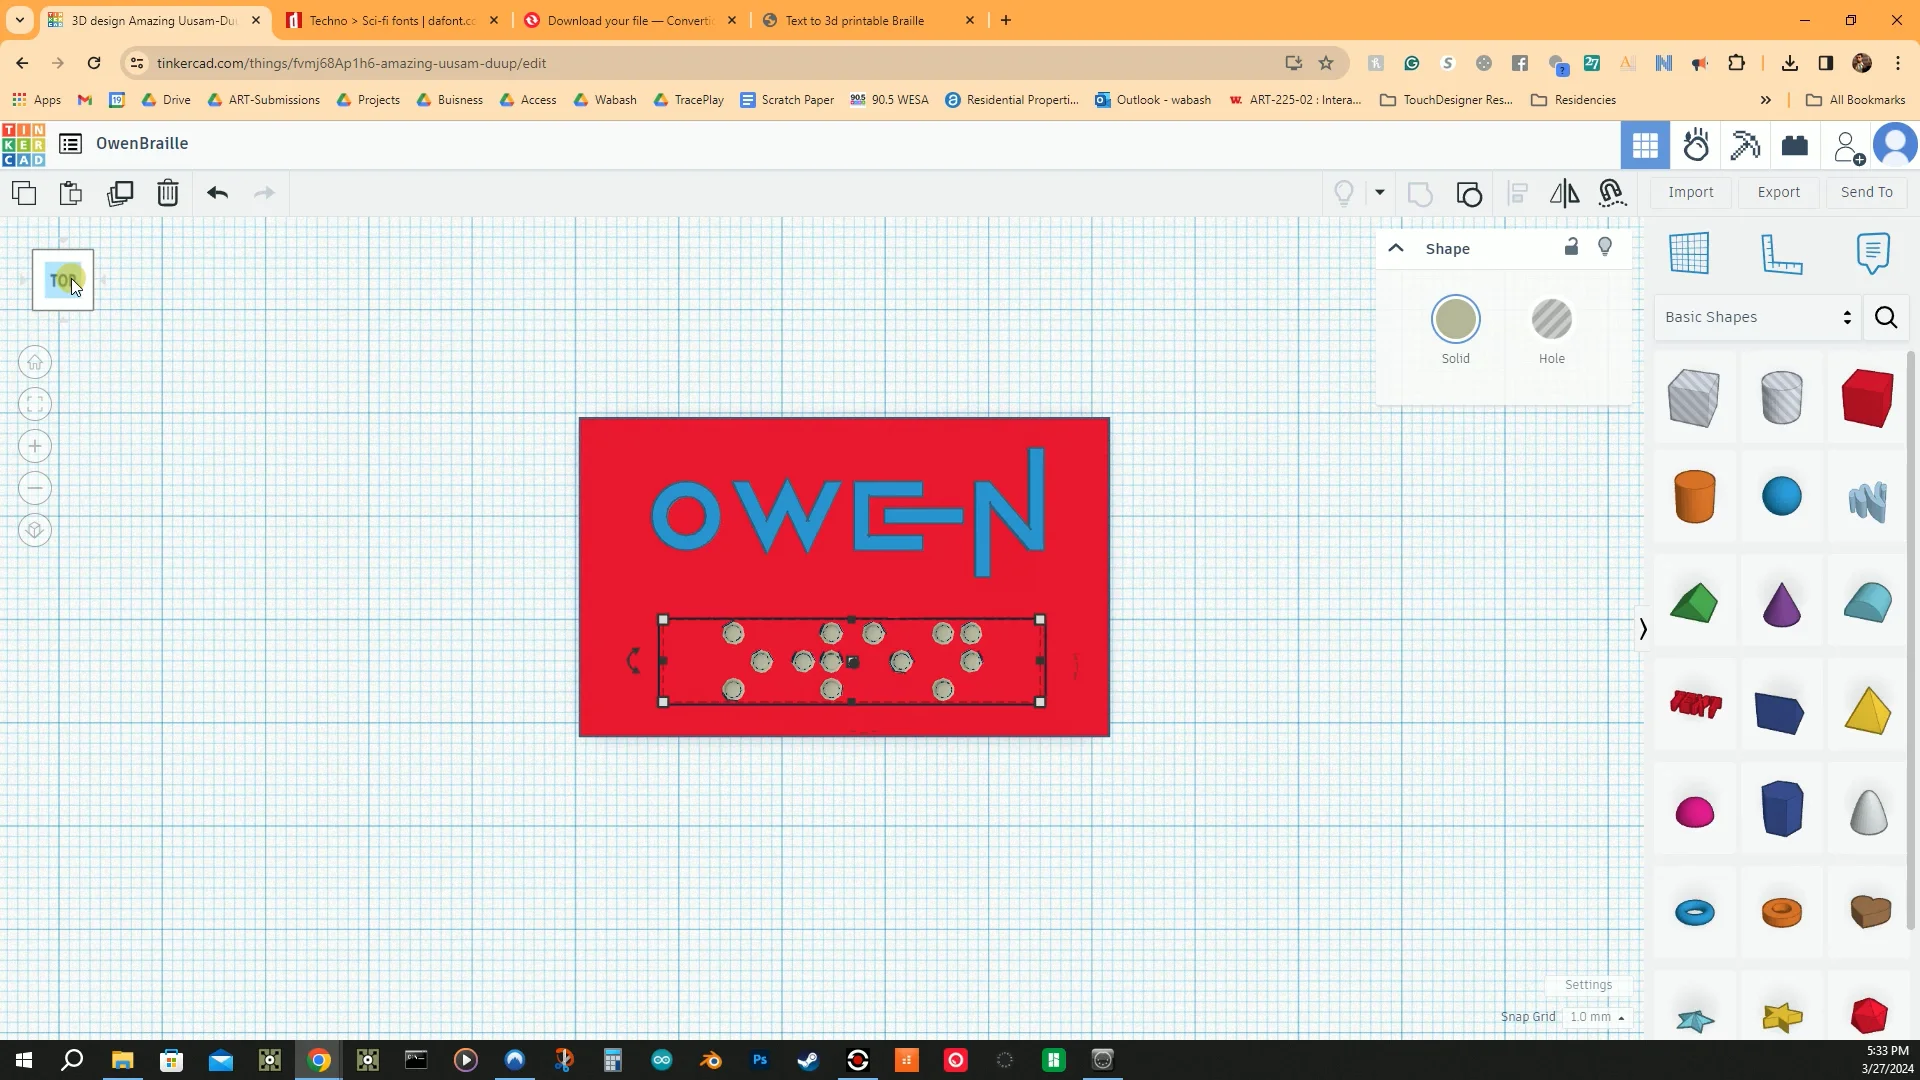Select the red cube shape thumbnail
The height and width of the screenshot is (1080, 1920).
coord(1867,397)
